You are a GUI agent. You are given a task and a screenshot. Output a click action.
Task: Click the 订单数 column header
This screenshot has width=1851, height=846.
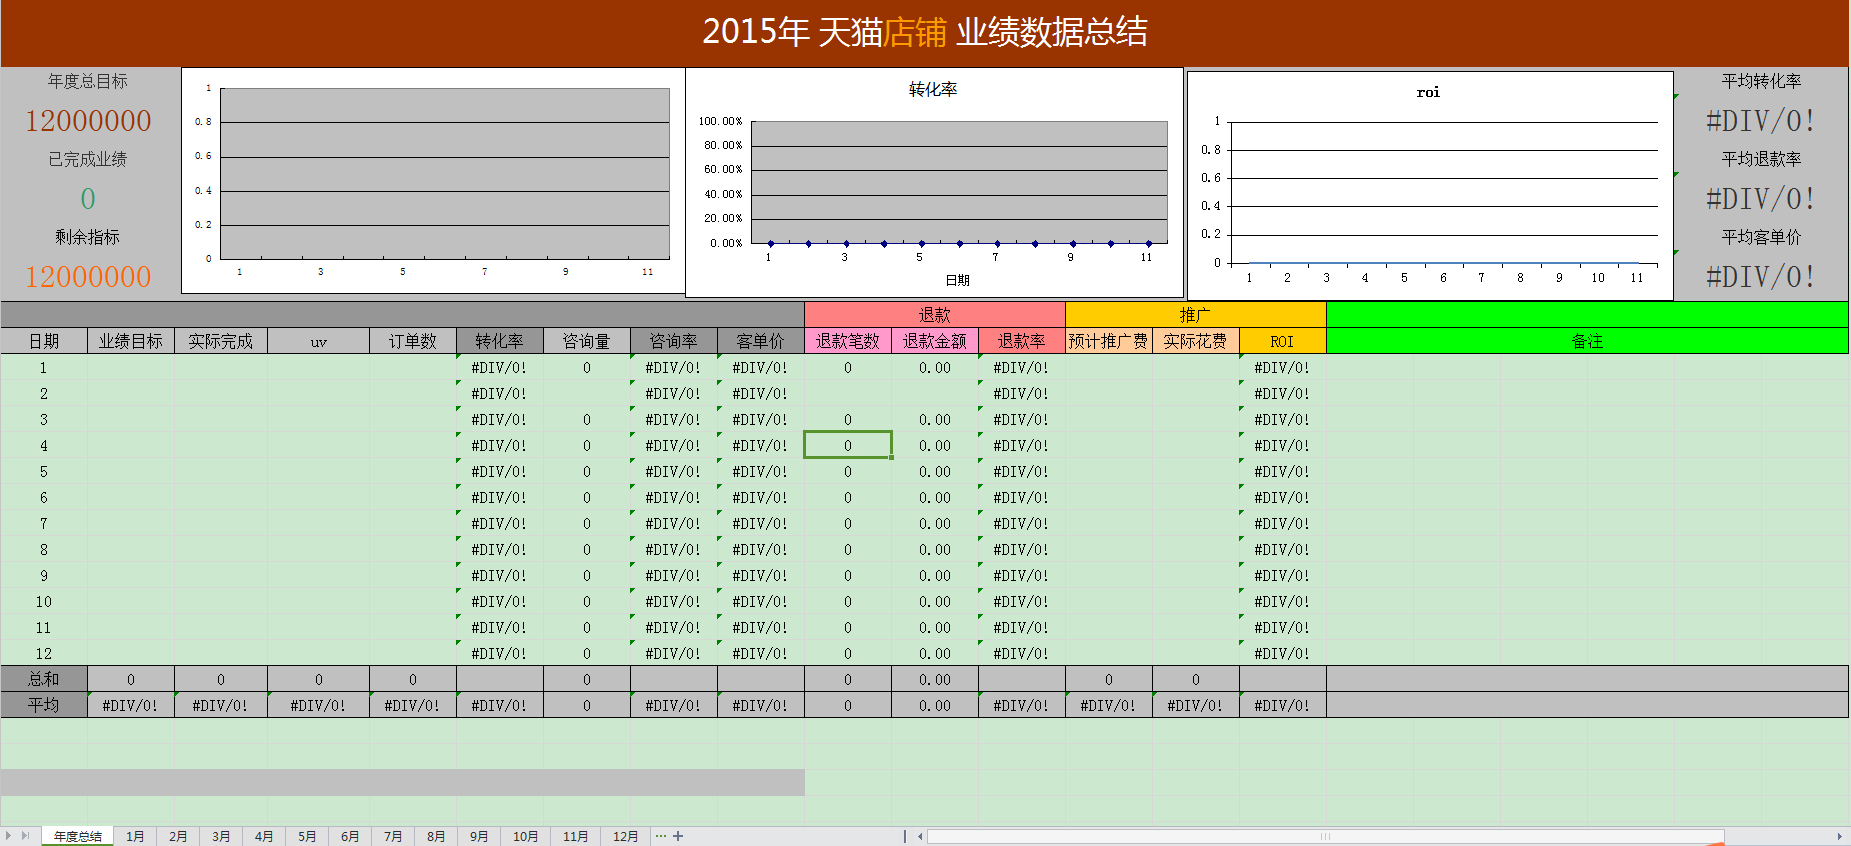coord(413,341)
